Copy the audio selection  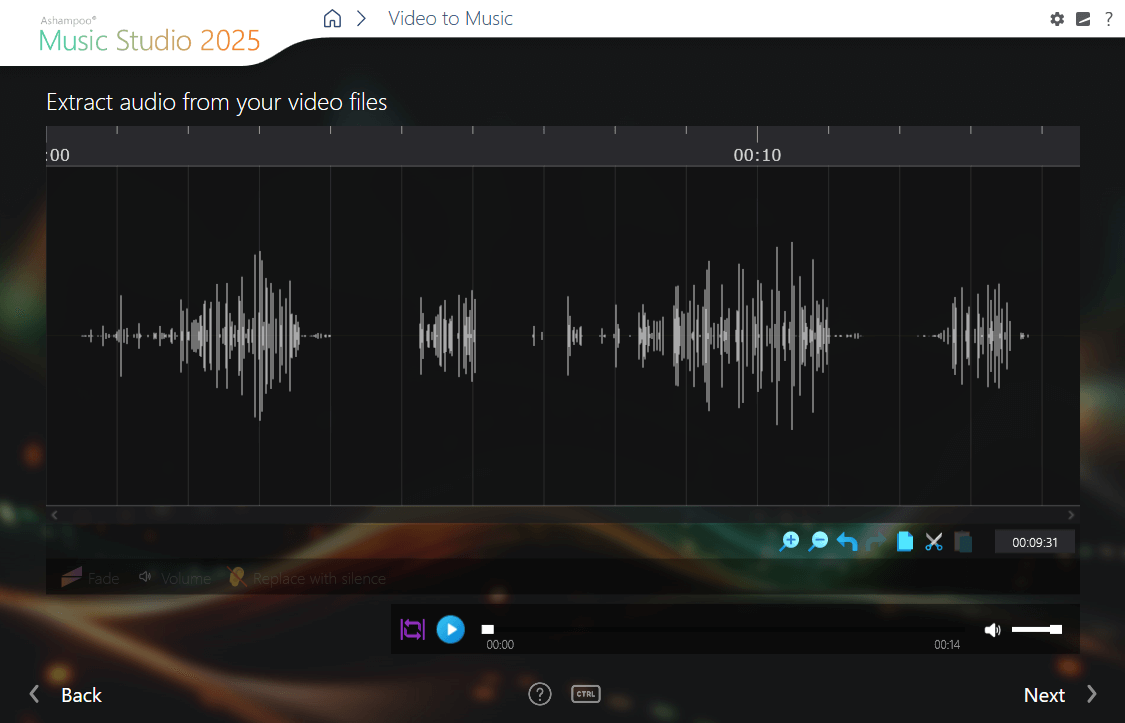904,541
